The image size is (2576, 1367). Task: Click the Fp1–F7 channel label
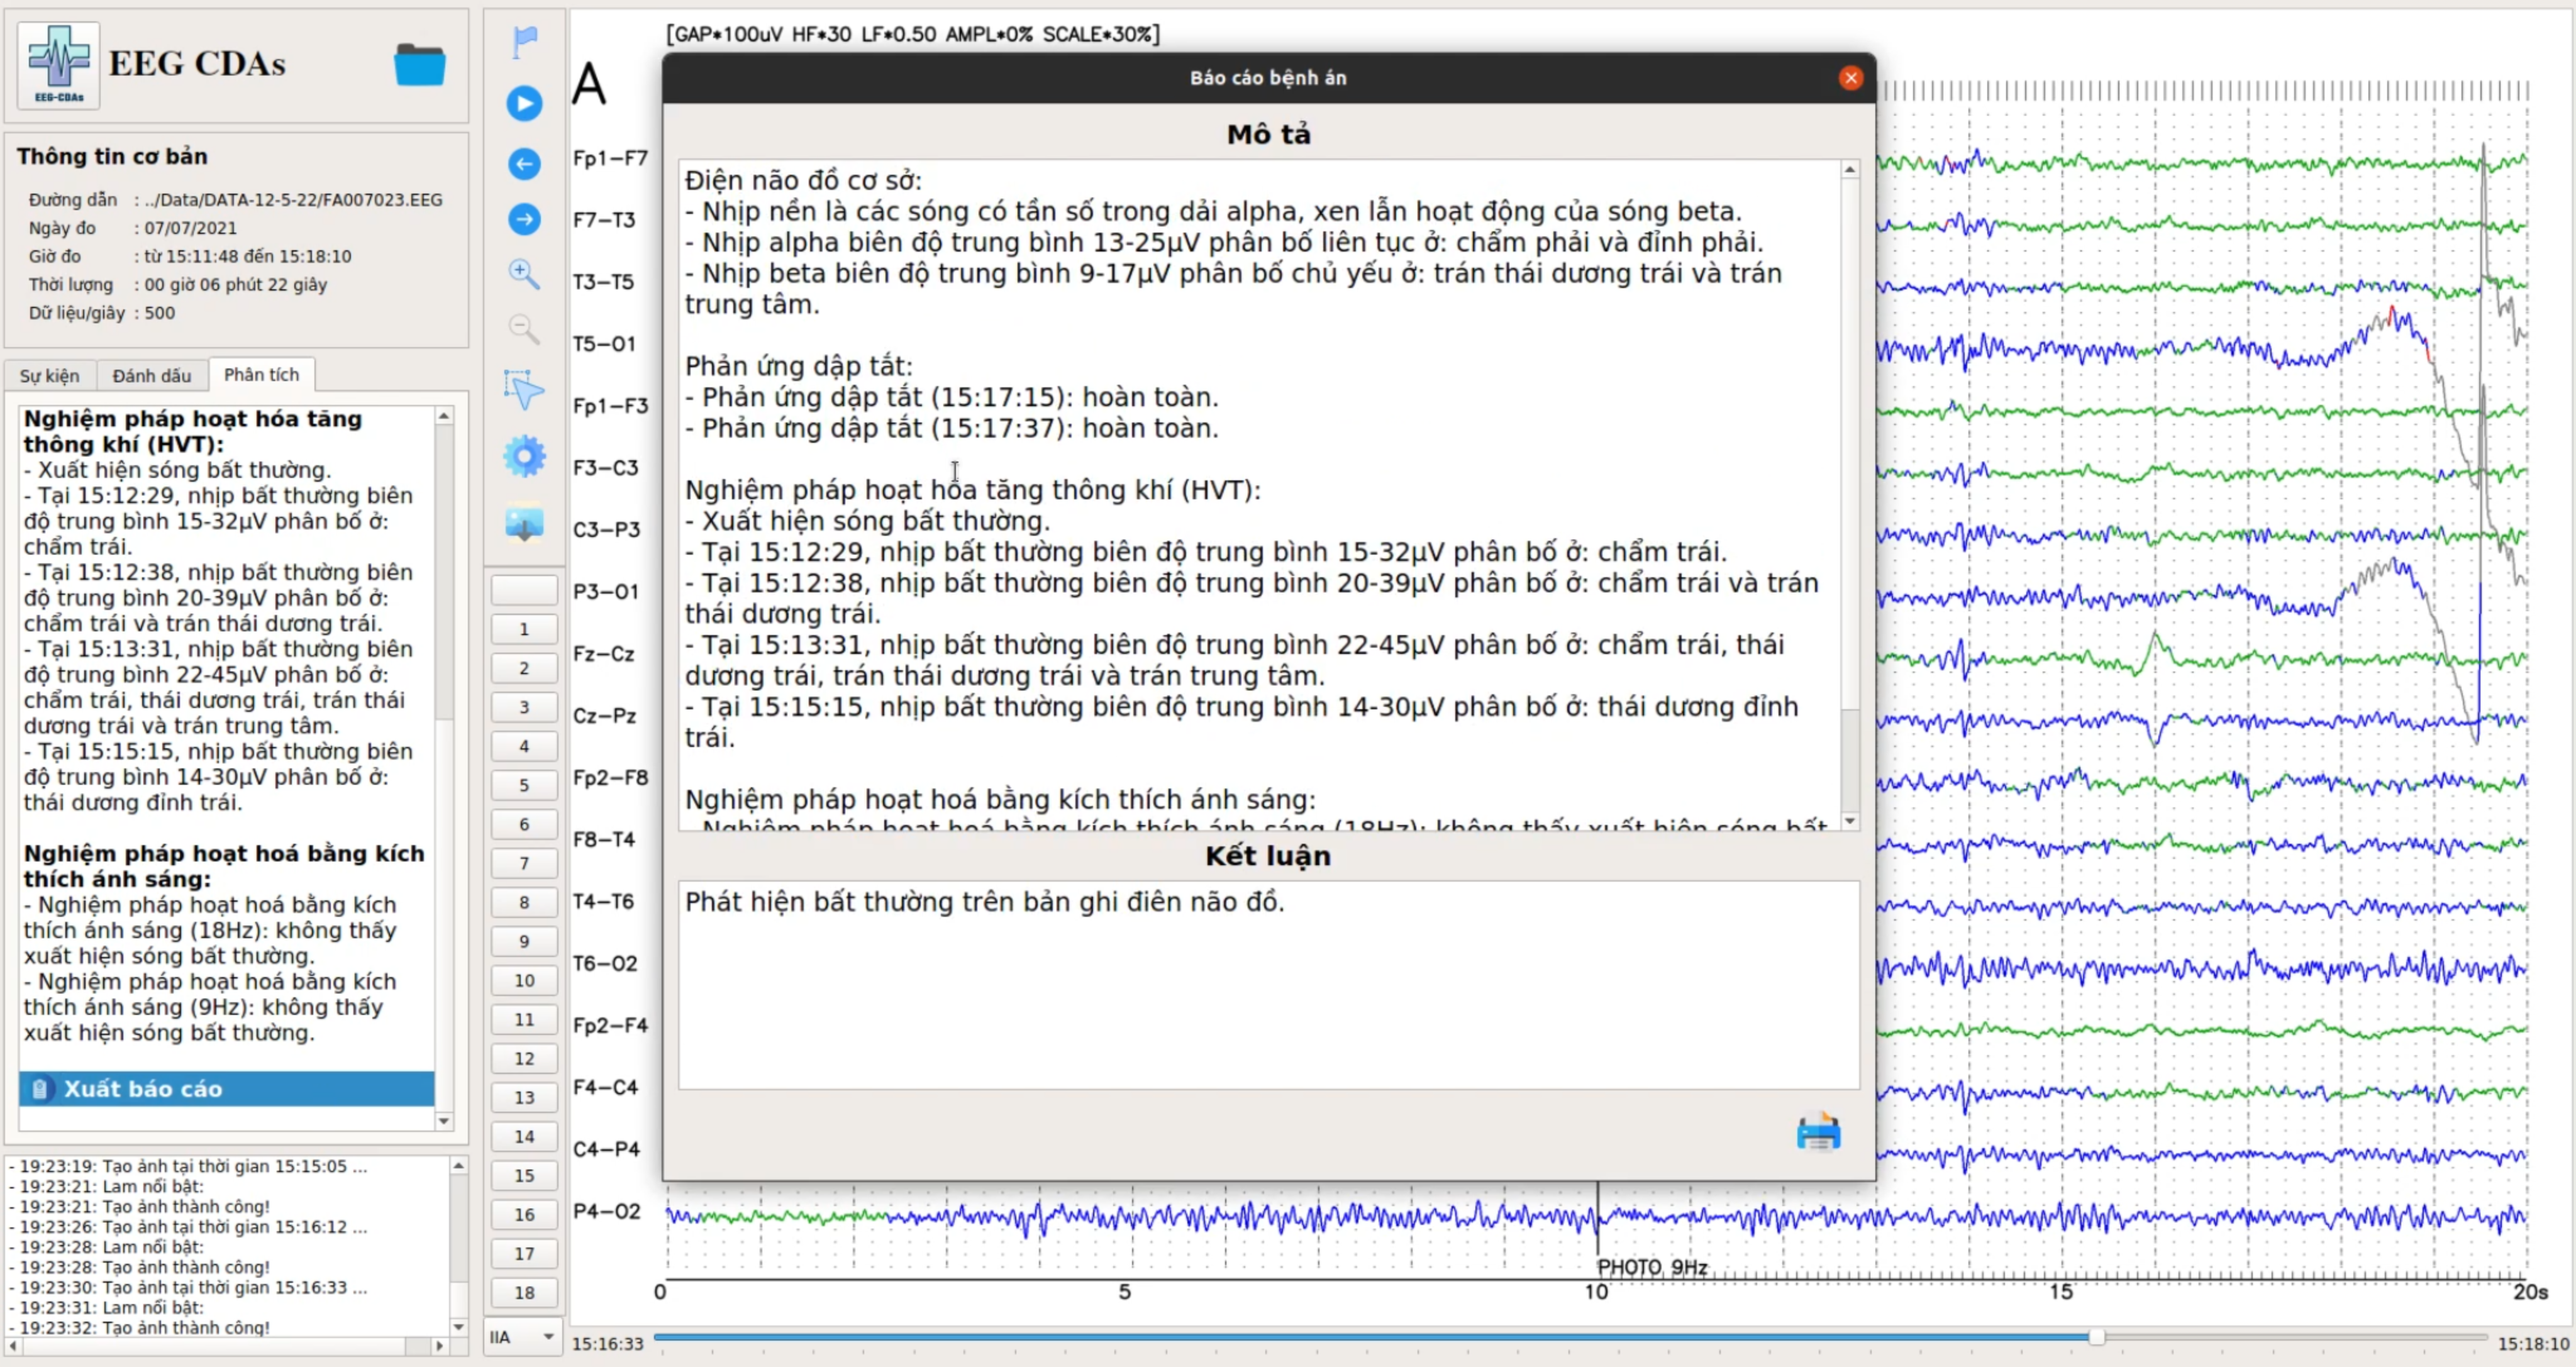tap(610, 158)
